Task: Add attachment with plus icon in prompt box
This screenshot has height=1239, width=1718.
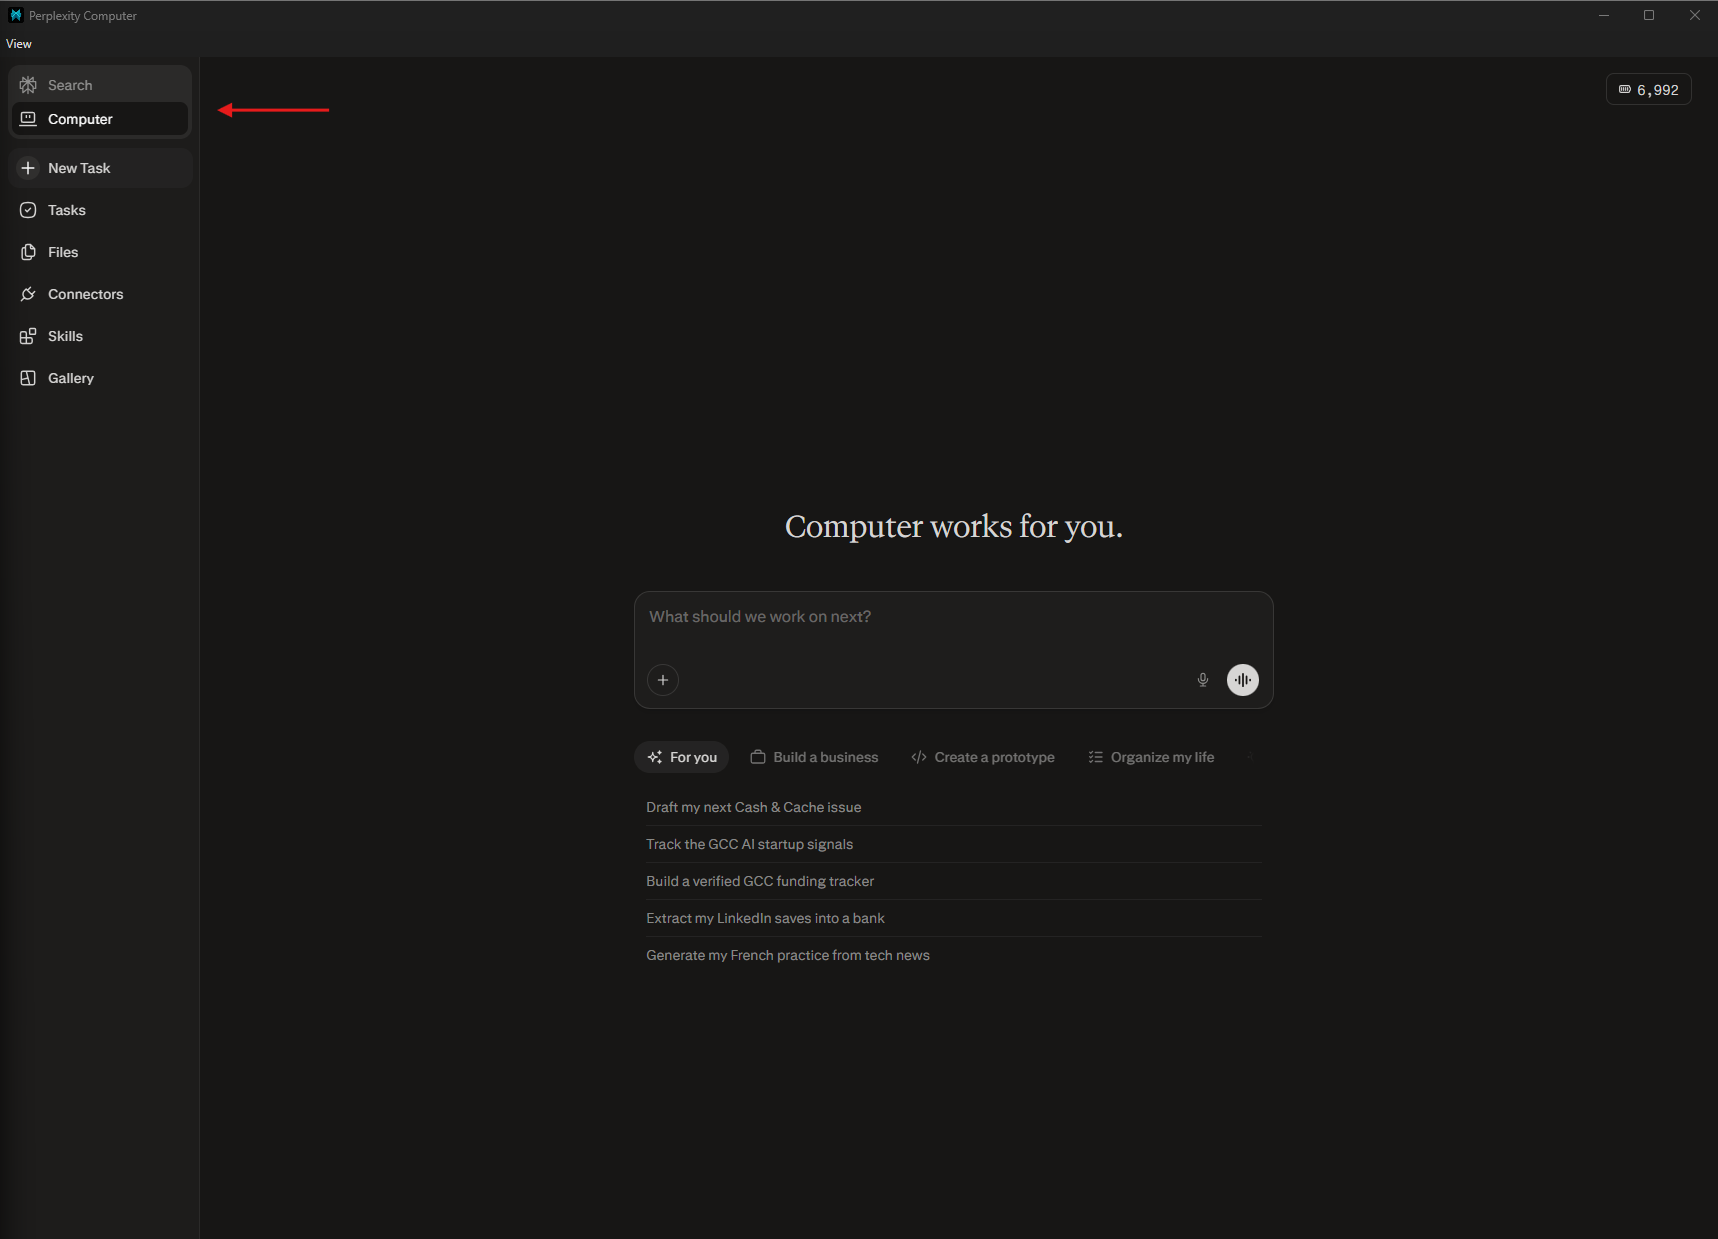Action: pyautogui.click(x=663, y=680)
